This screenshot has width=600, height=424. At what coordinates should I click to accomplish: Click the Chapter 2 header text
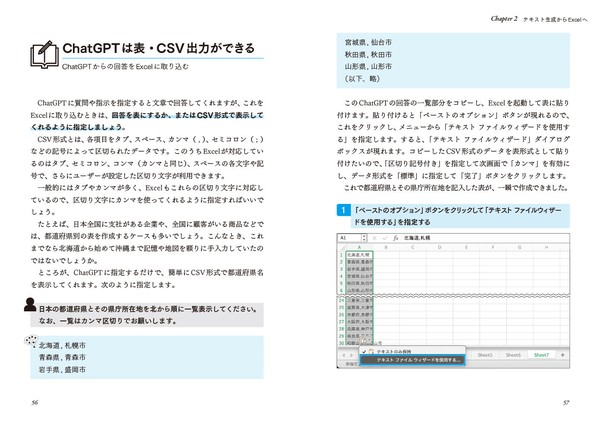[x=504, y=19]
